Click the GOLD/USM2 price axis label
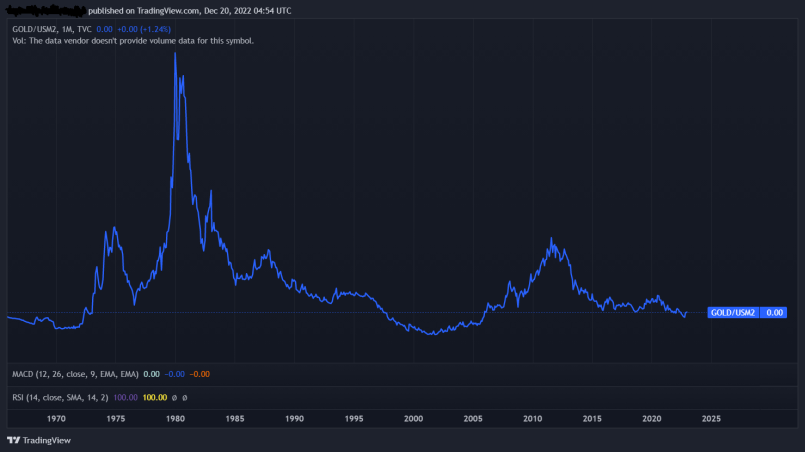 [733, 312]
